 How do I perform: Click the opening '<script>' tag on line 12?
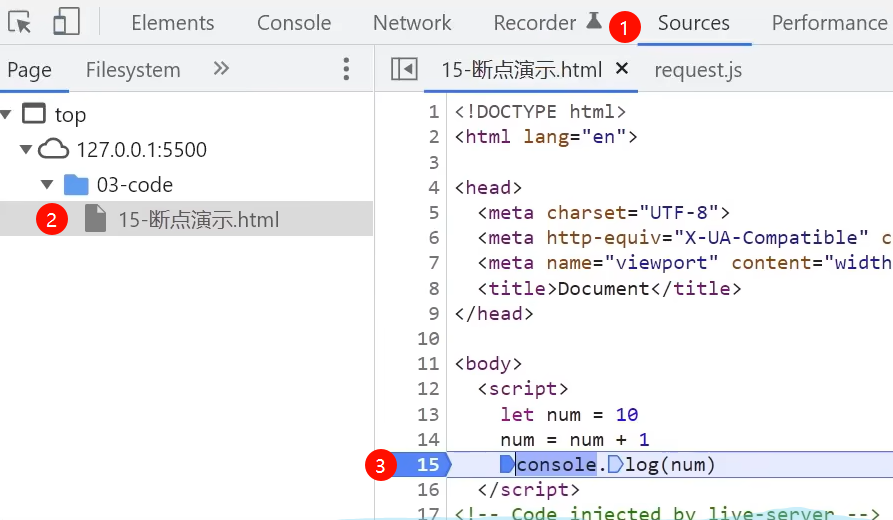[x=523, y=389]
